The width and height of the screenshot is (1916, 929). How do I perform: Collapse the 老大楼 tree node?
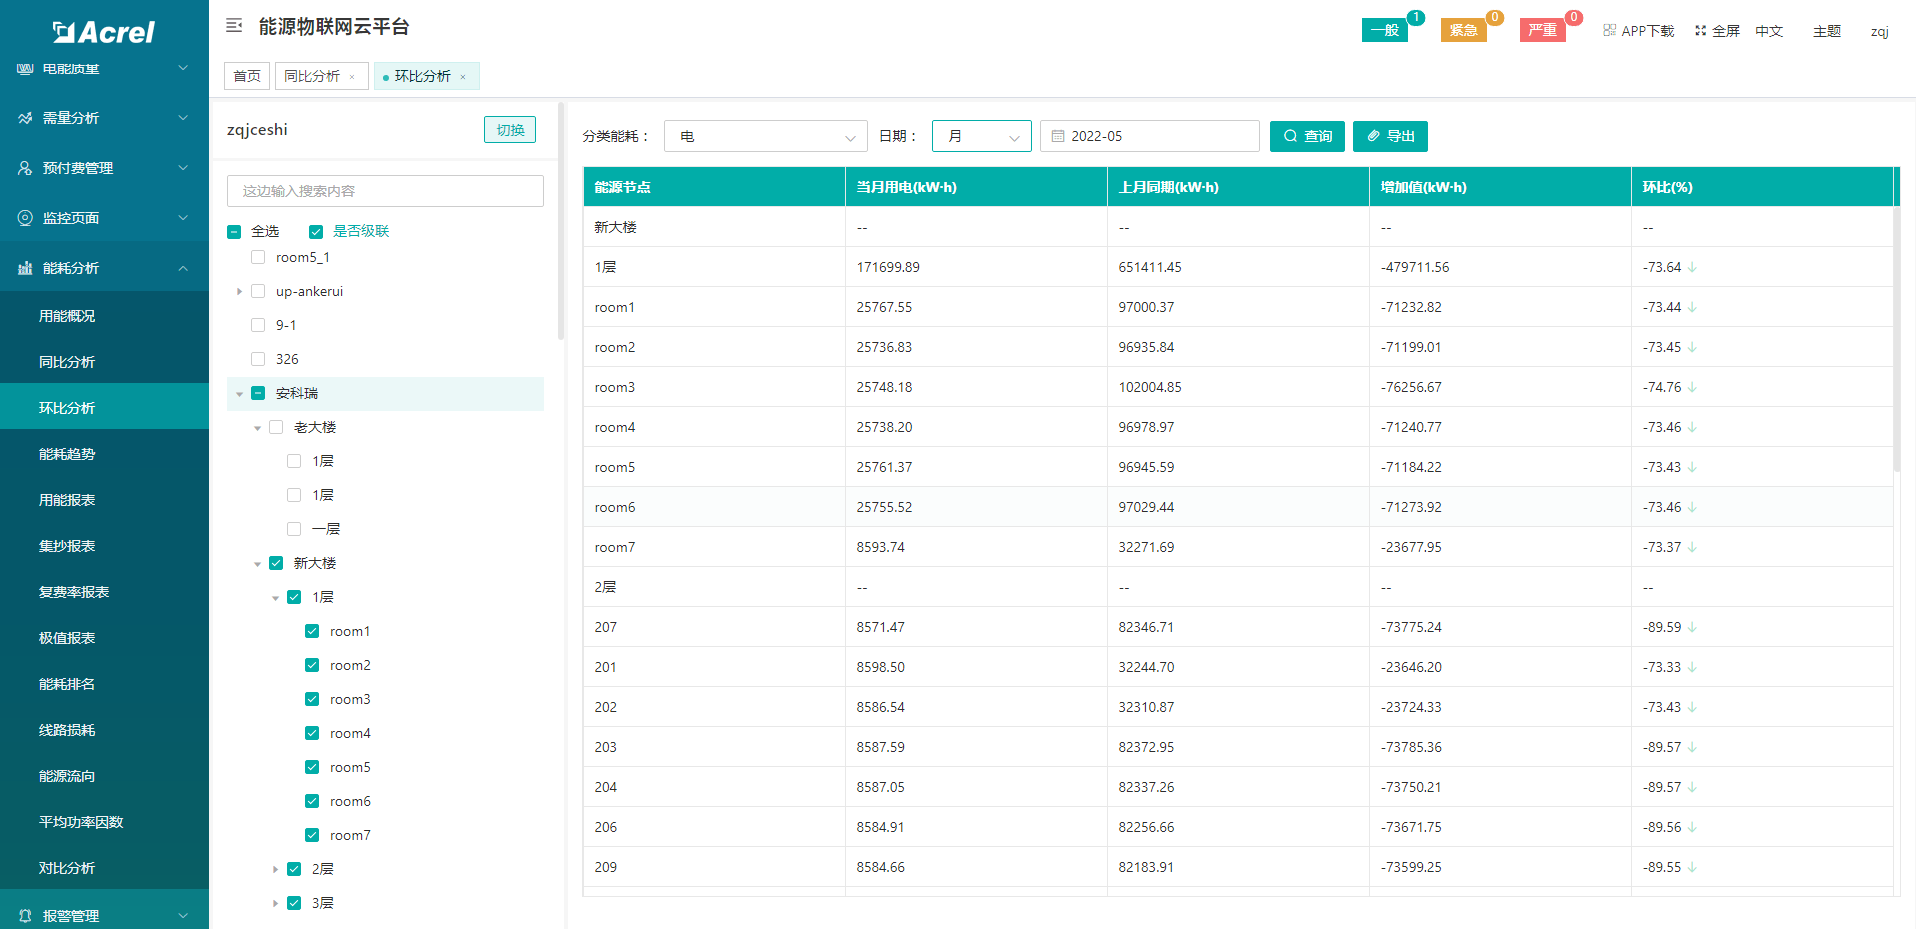point(257,428)
